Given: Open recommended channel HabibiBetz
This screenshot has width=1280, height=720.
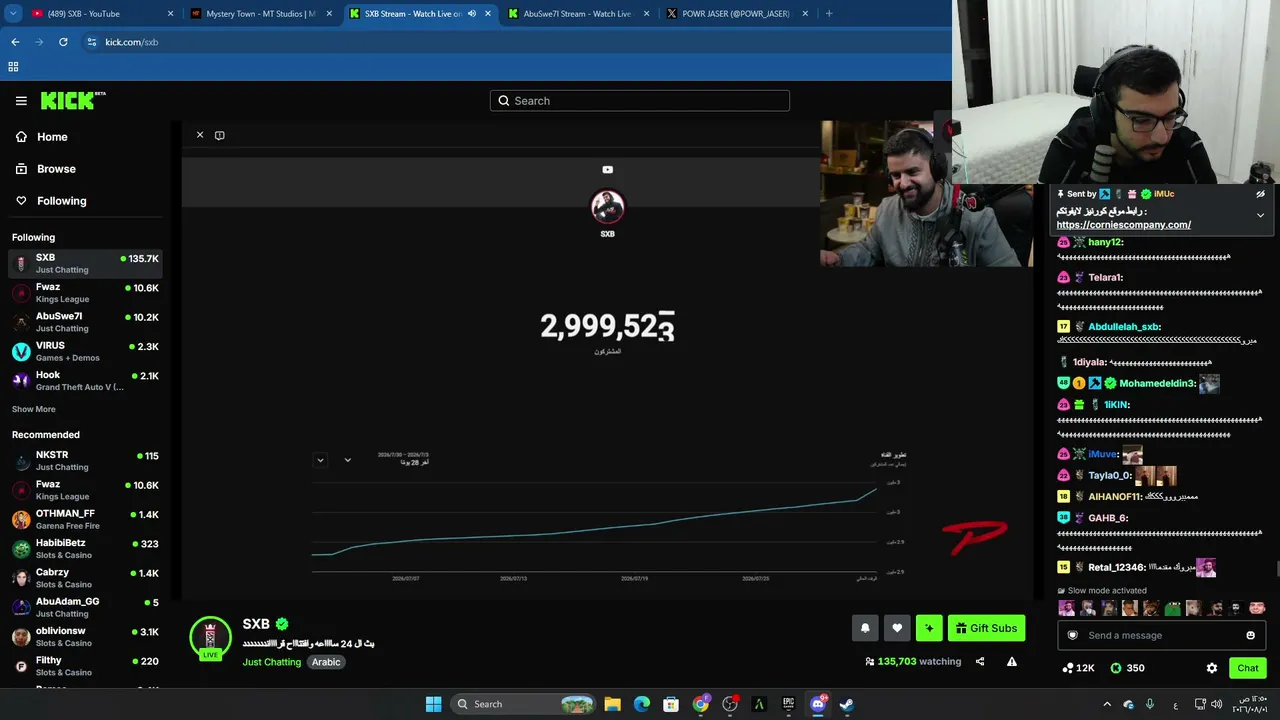Looking at the screenshot, I should pyautogui.click(x=85, y=549).
